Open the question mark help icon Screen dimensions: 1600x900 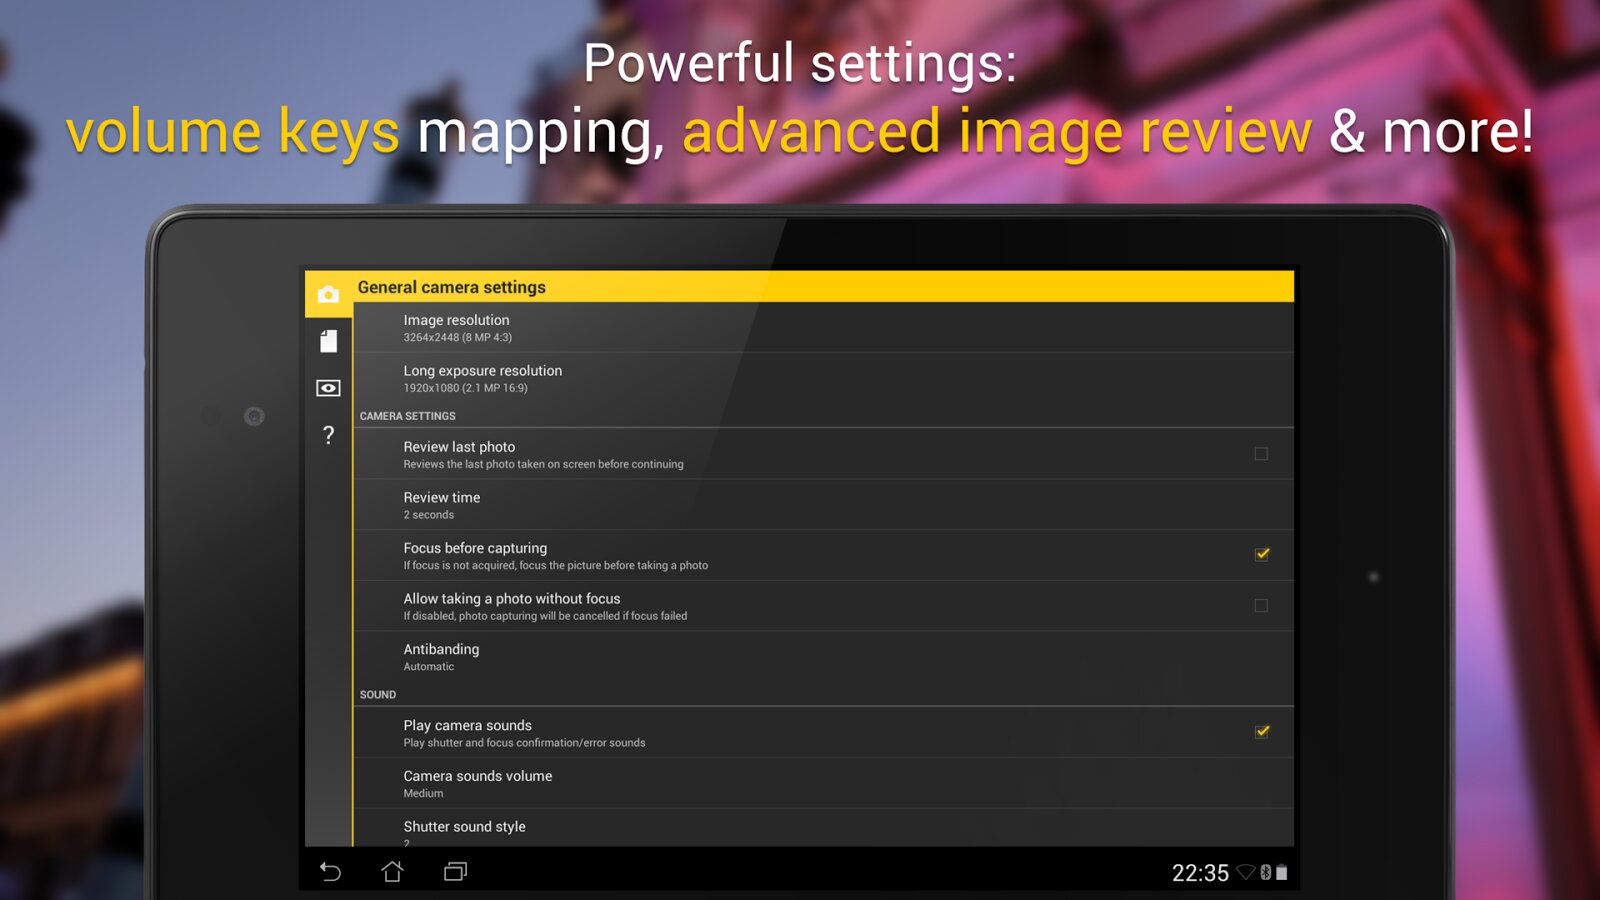tap(328, 435)
